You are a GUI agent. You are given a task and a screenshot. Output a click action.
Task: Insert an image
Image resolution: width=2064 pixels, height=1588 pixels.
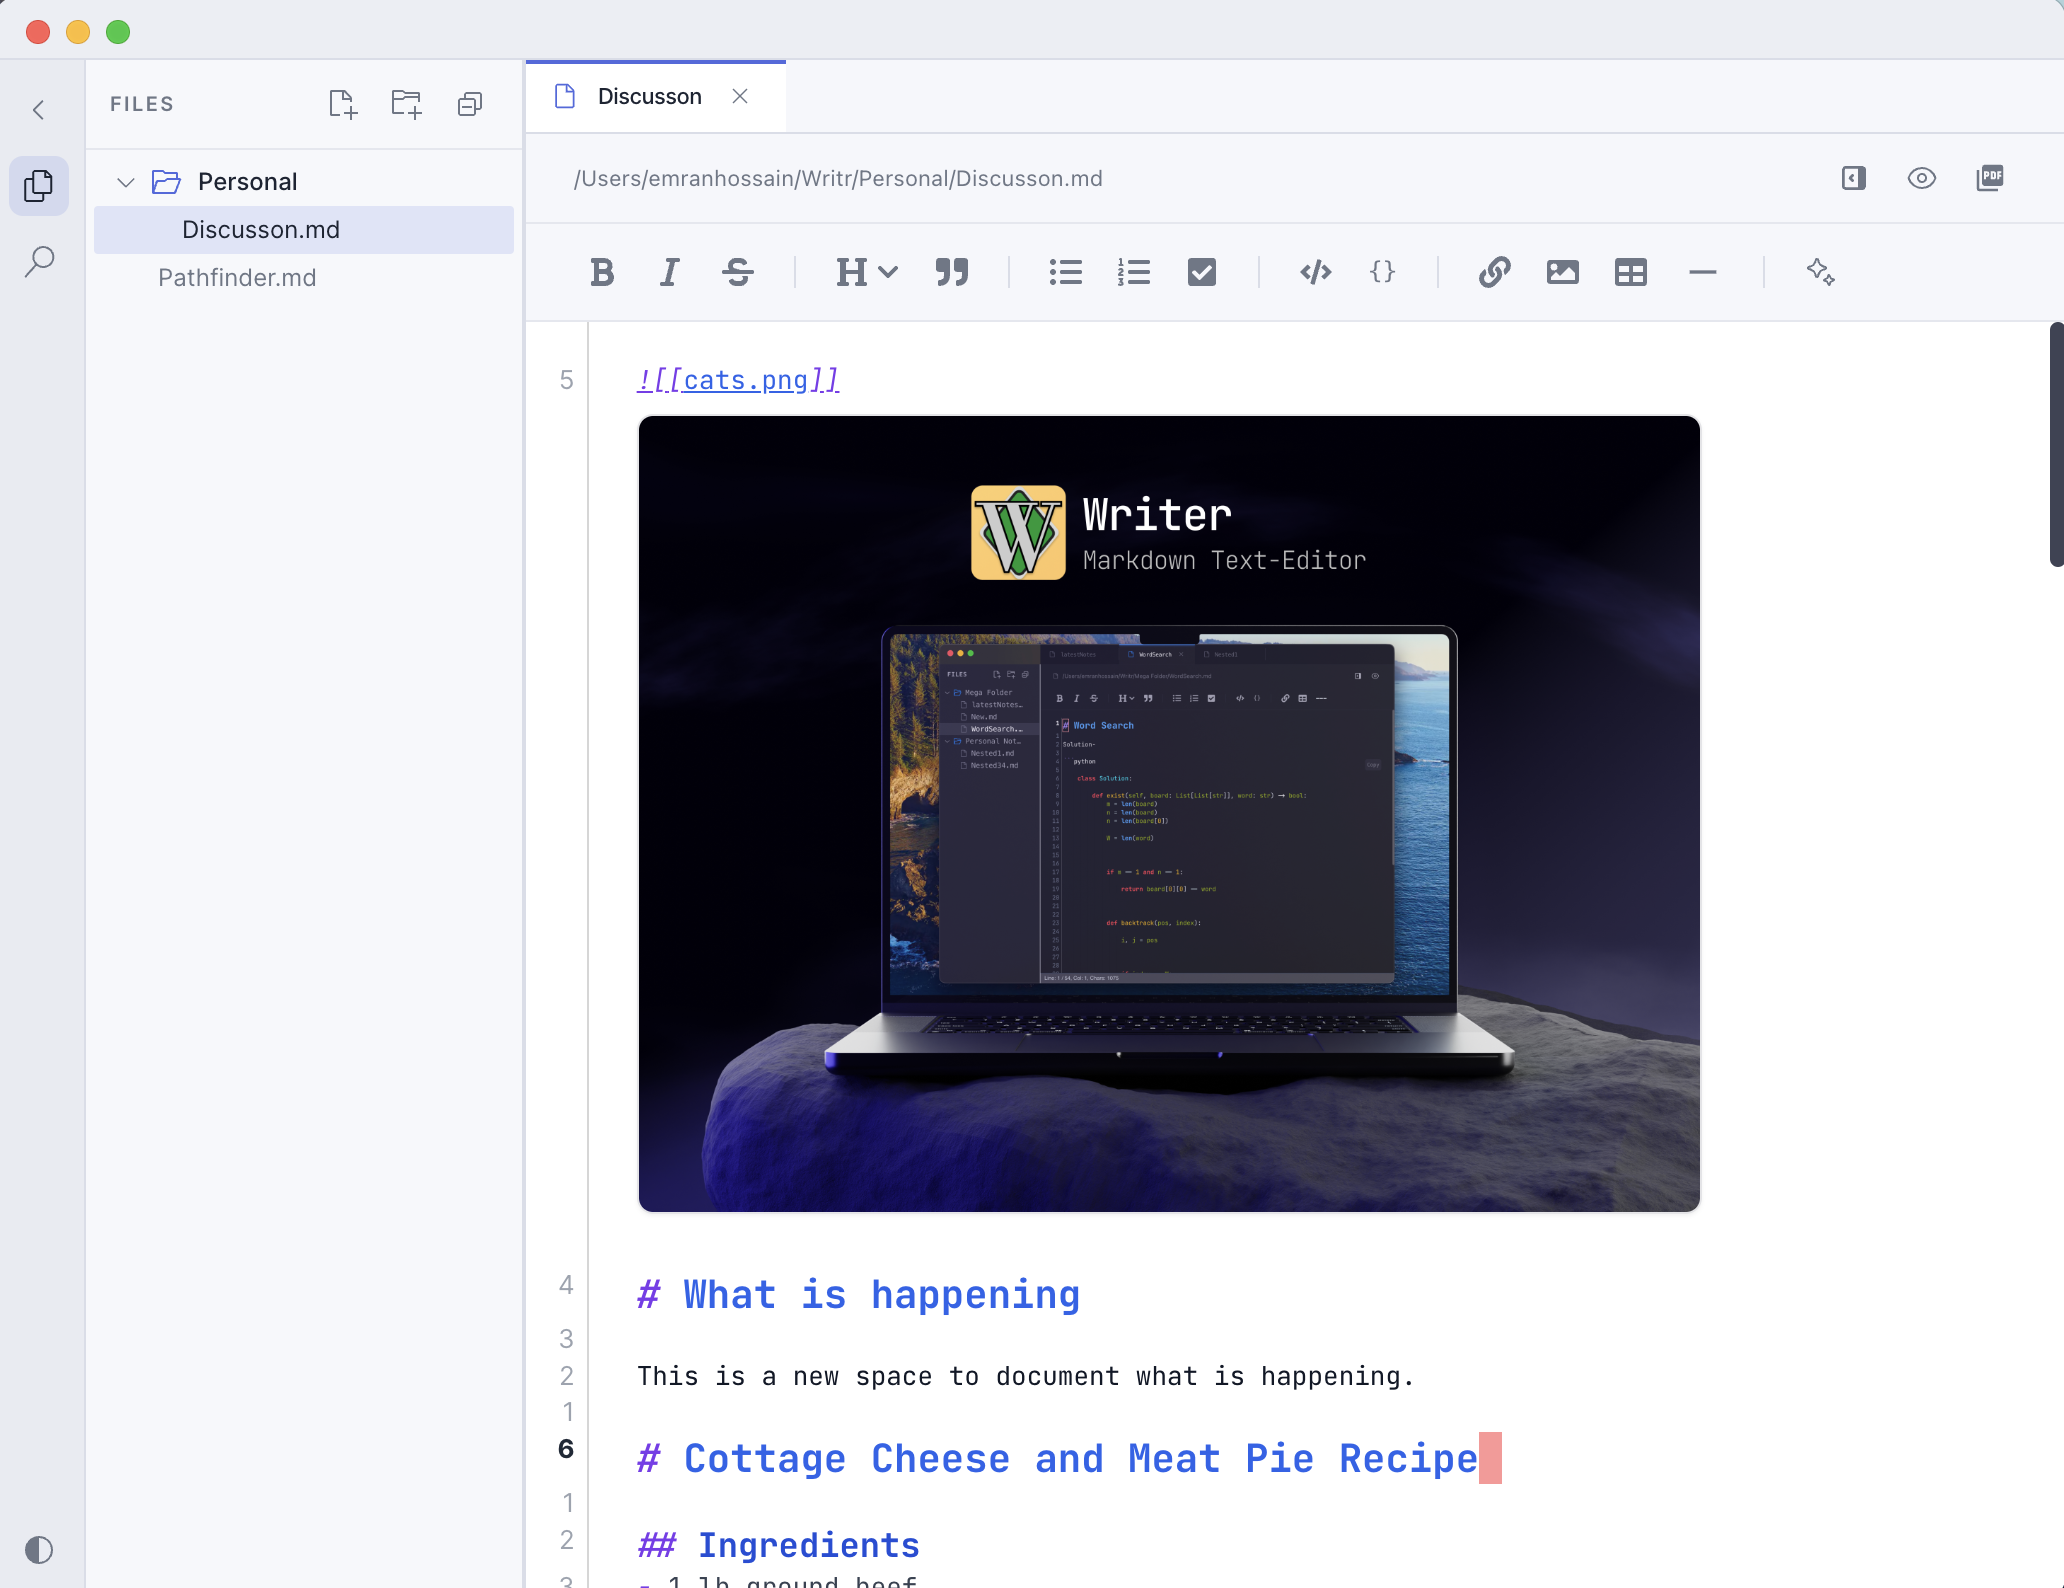coord(1563,272)
